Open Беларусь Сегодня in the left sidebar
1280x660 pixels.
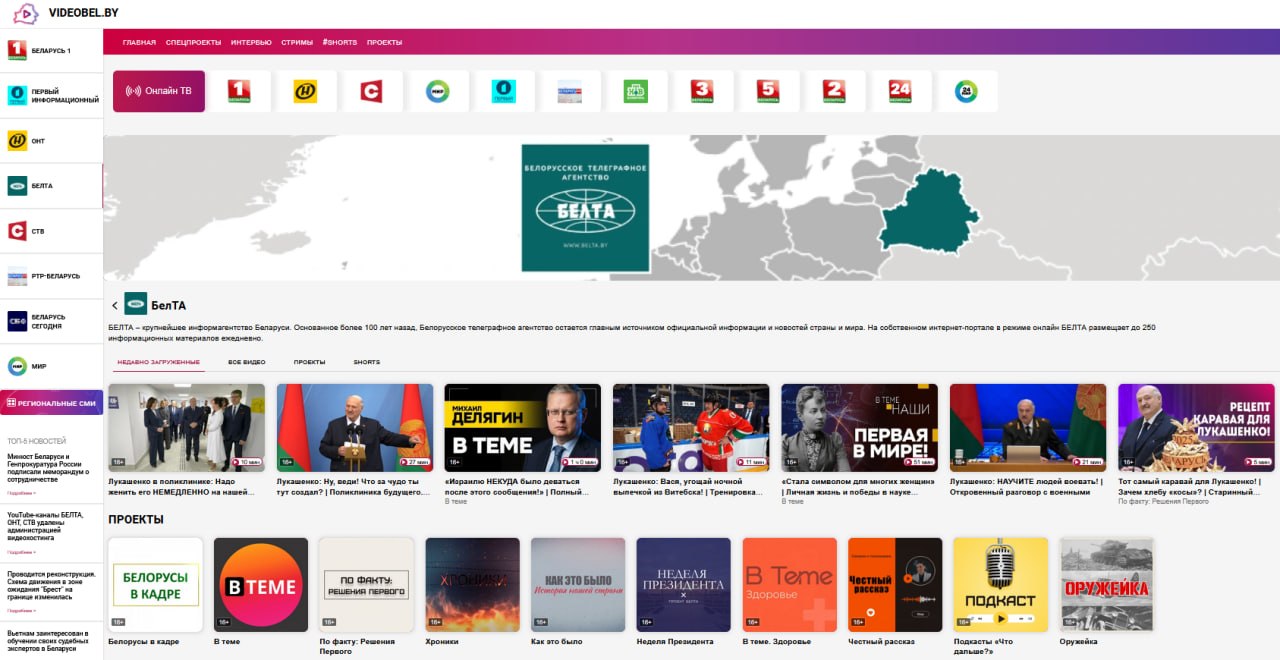point(50,321)
